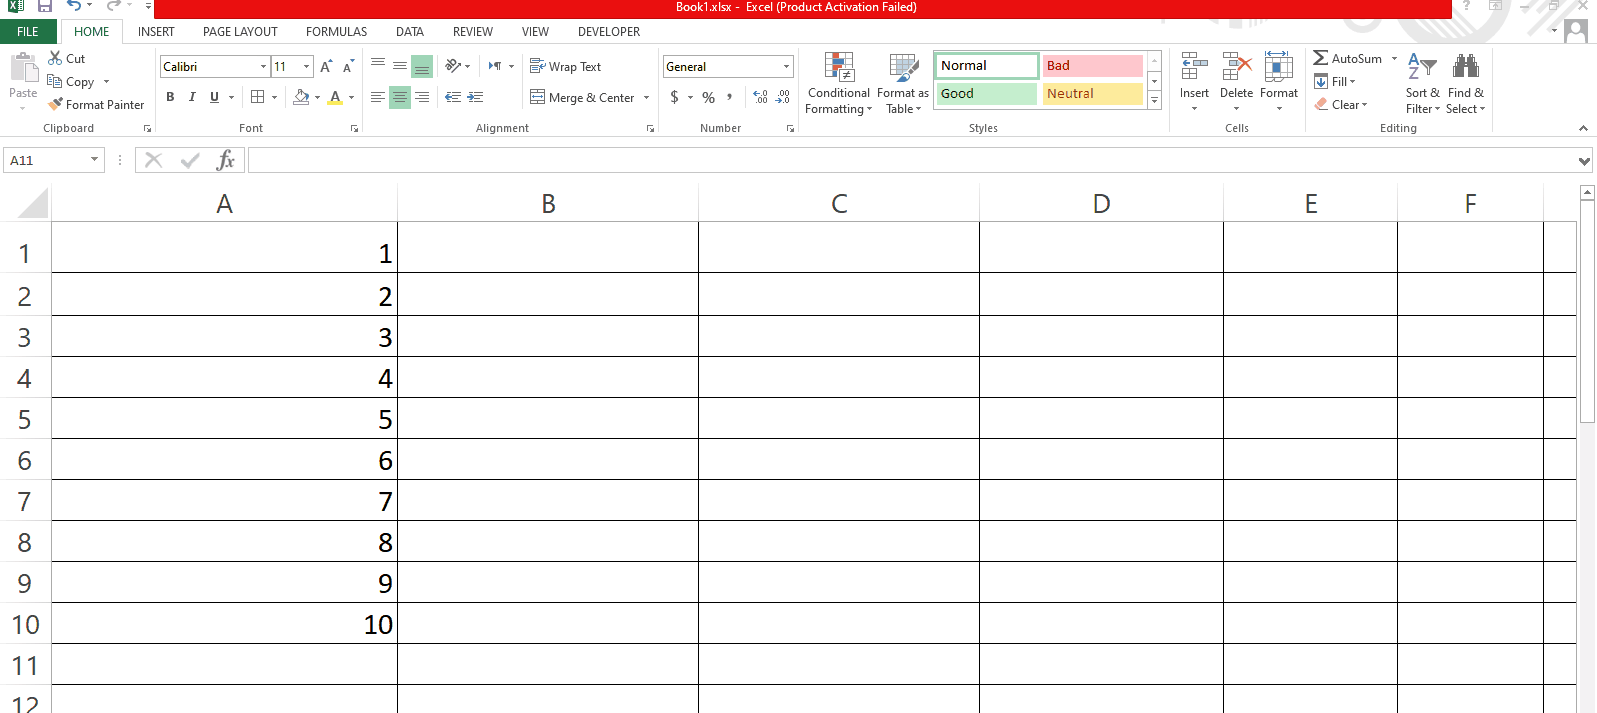This screenshot has width=1597, height=713.
Task: Select row 5 header
Action: [25, 419]
